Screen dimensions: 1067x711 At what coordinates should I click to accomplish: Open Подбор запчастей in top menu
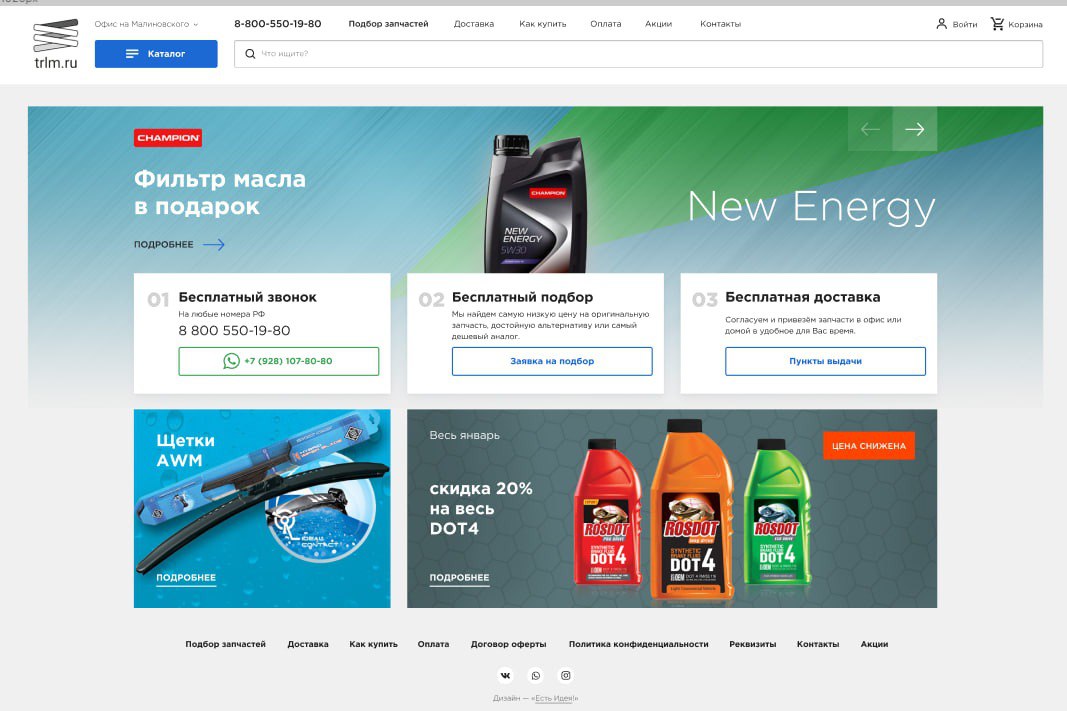pyautogui.click(x=389, y=24)
